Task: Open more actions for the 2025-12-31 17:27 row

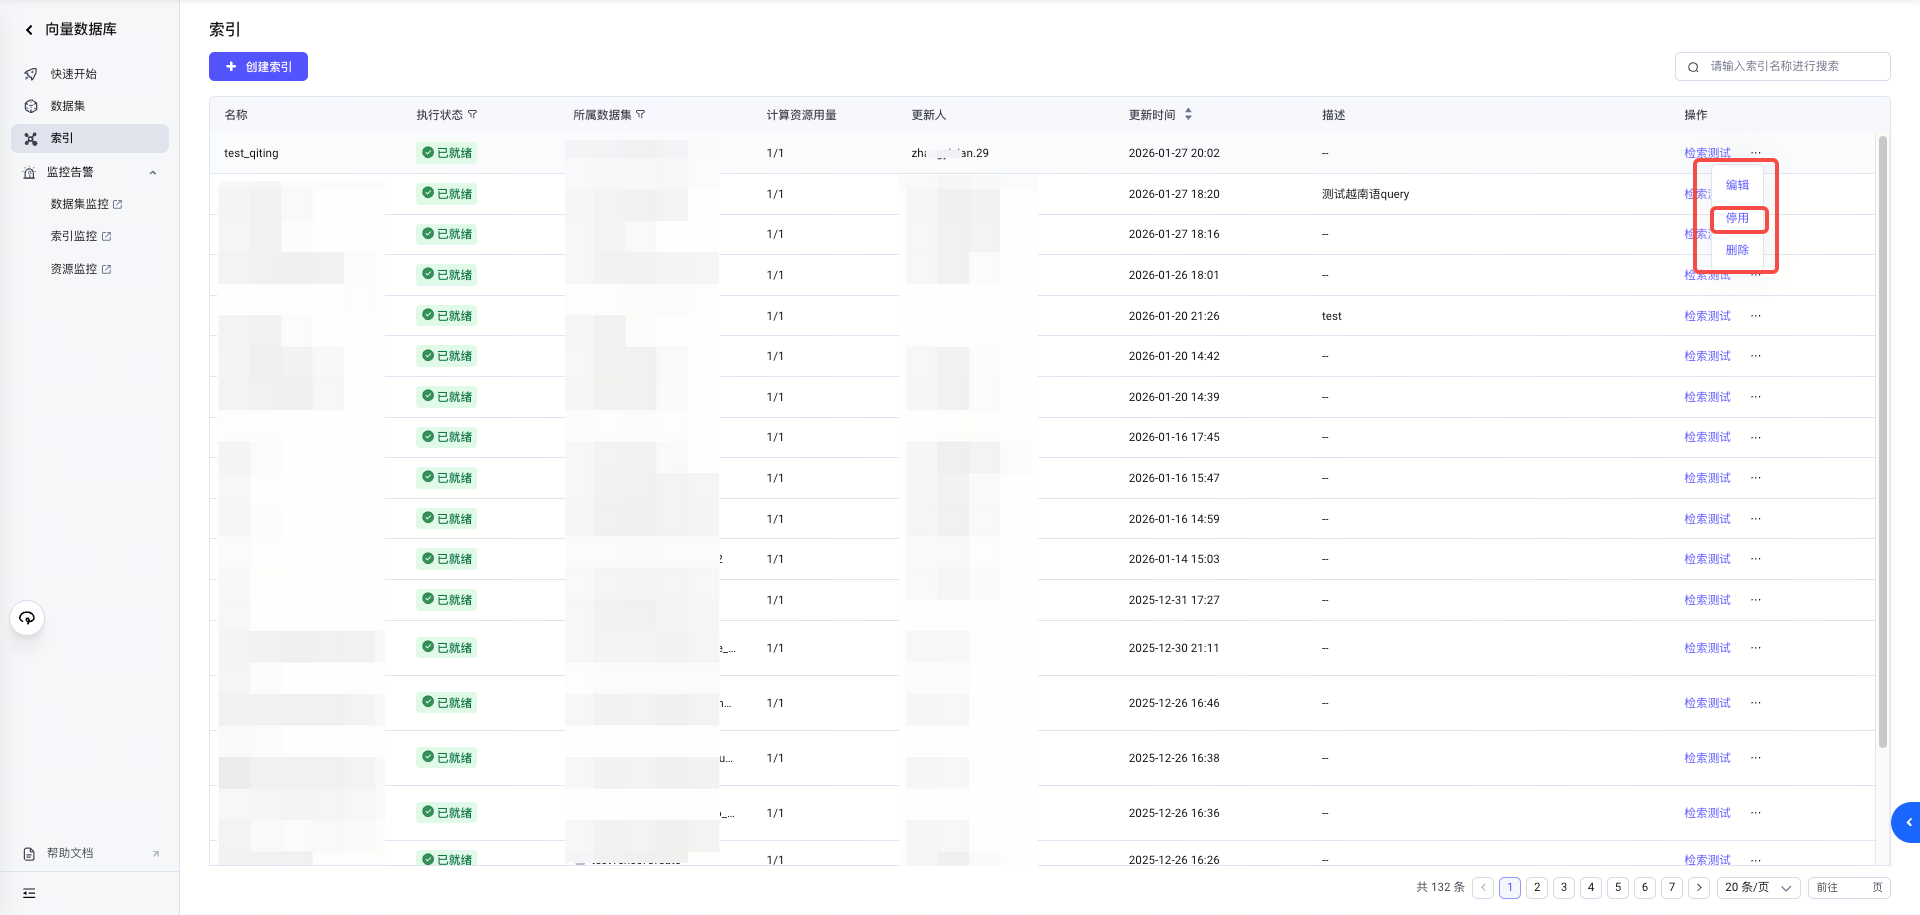Action: click(1756, 600)
